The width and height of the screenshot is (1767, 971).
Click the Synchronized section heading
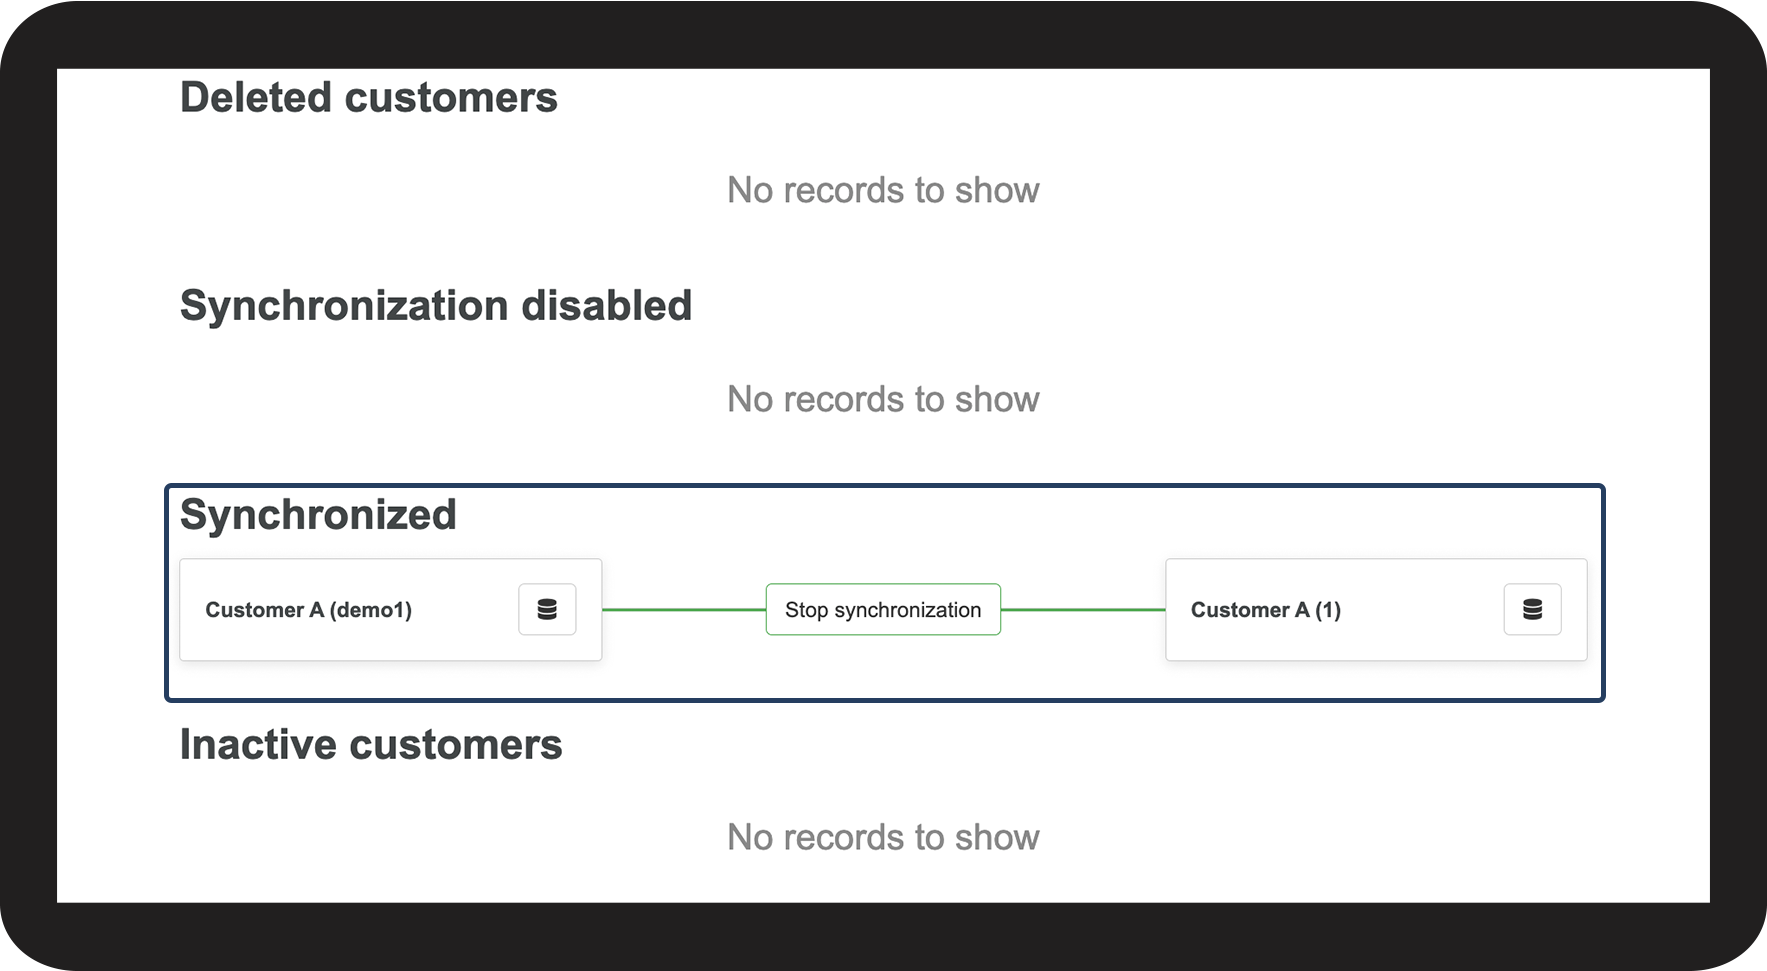pyautogui.click(x=318, y=515)
